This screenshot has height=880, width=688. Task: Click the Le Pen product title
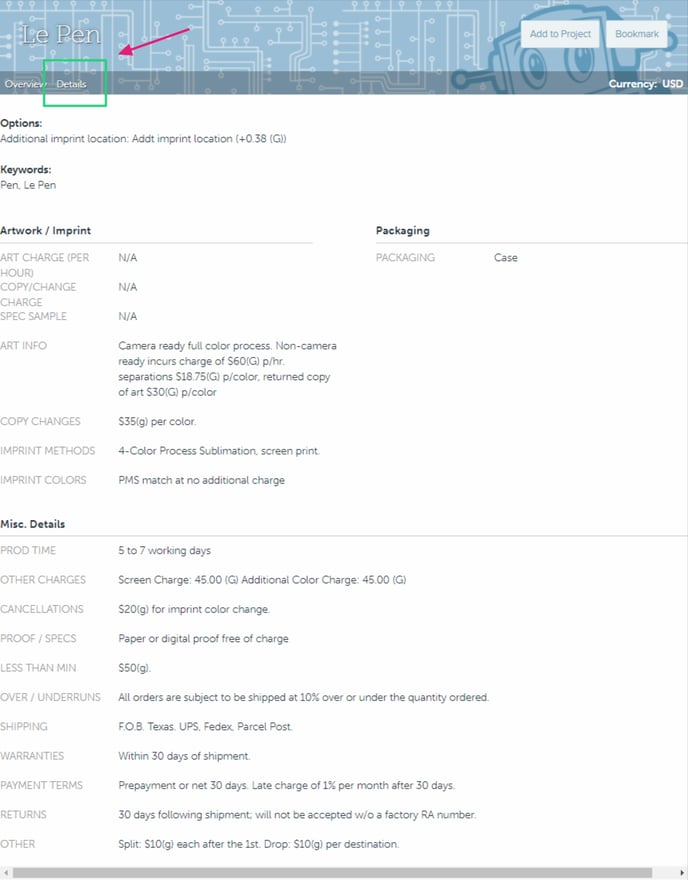pos(62,36)
